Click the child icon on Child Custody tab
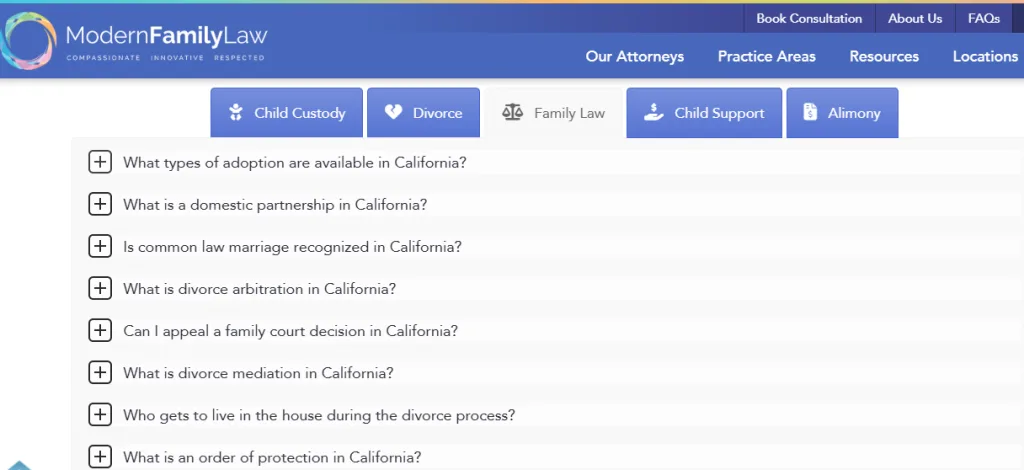 click(x=236, y=113)
